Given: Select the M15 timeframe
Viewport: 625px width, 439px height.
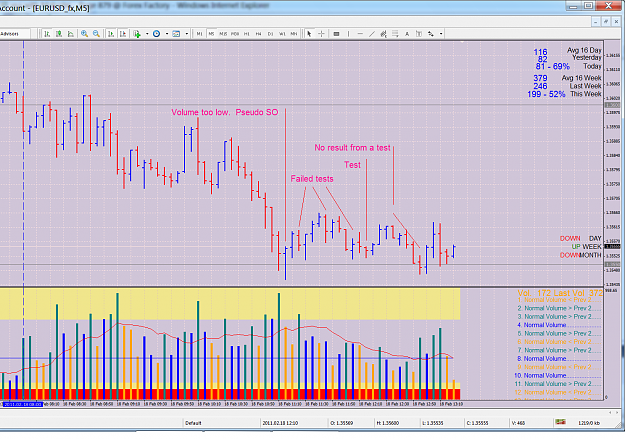Looking at the screenshot, I should (223, 34).
